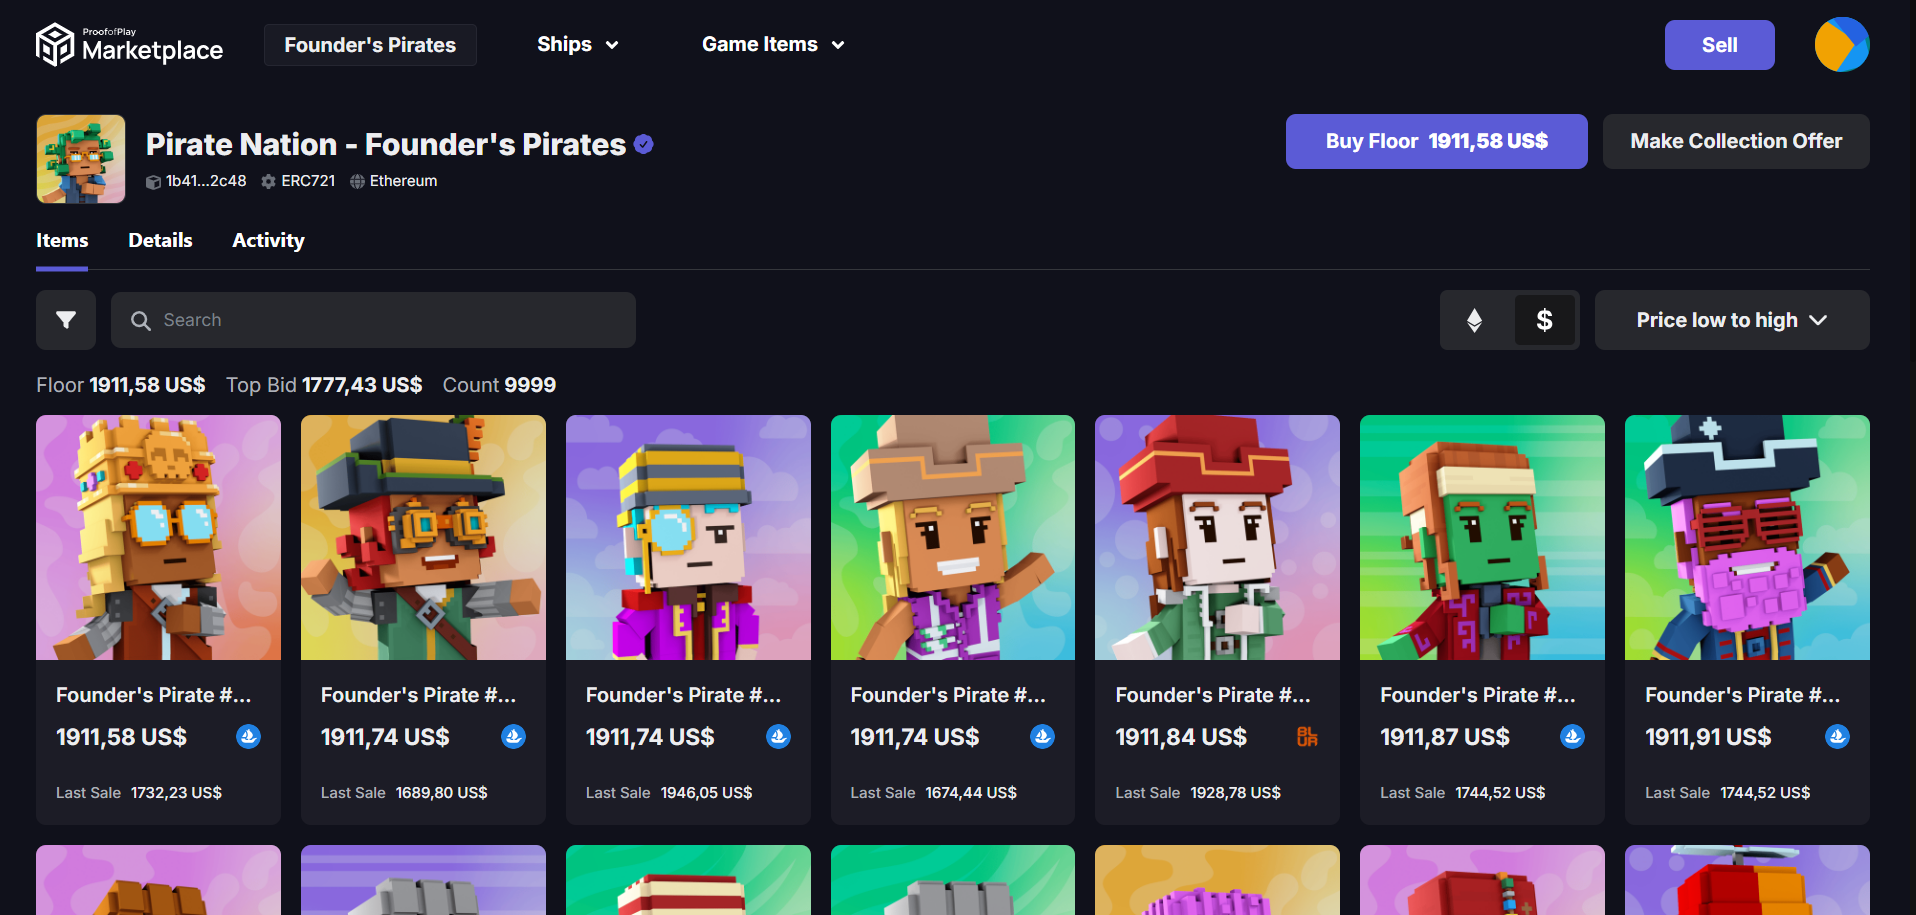The width and height of the screenshot is (1916, 915).
Task: Switch to the Items tab
Action: pos(62,241)
